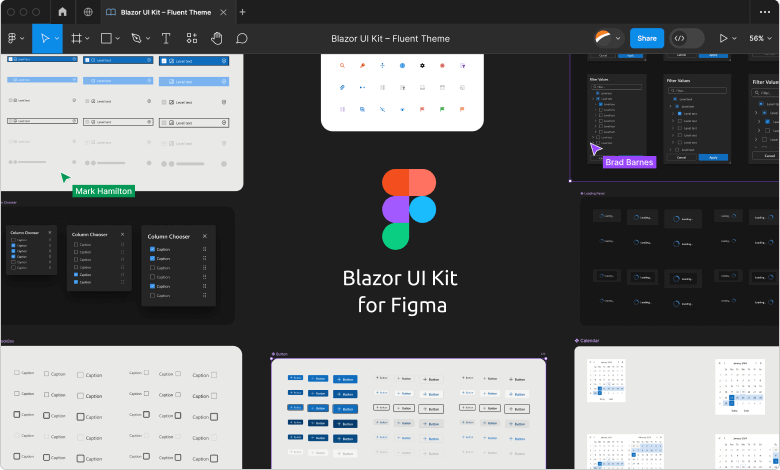Image resolution: width=780 pixels, height=470 pixels.
Task: Select the purple filter document icon on card
Action: click(x=462, y=65)
